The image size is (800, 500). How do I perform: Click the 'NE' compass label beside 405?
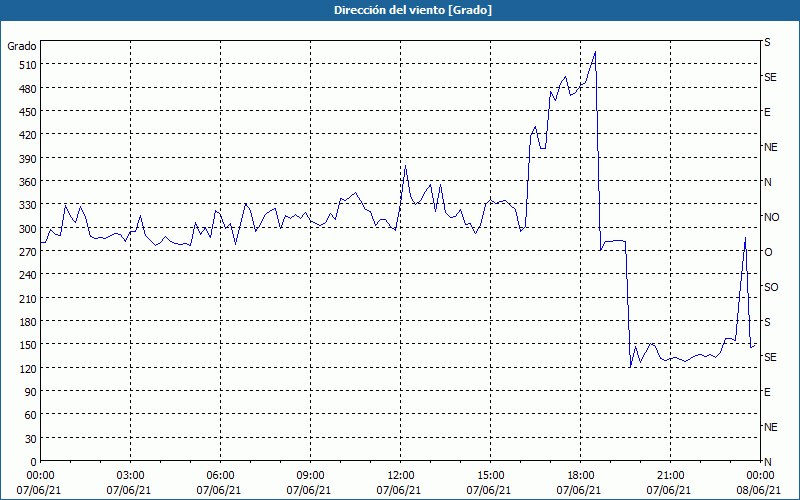point(771,147)
